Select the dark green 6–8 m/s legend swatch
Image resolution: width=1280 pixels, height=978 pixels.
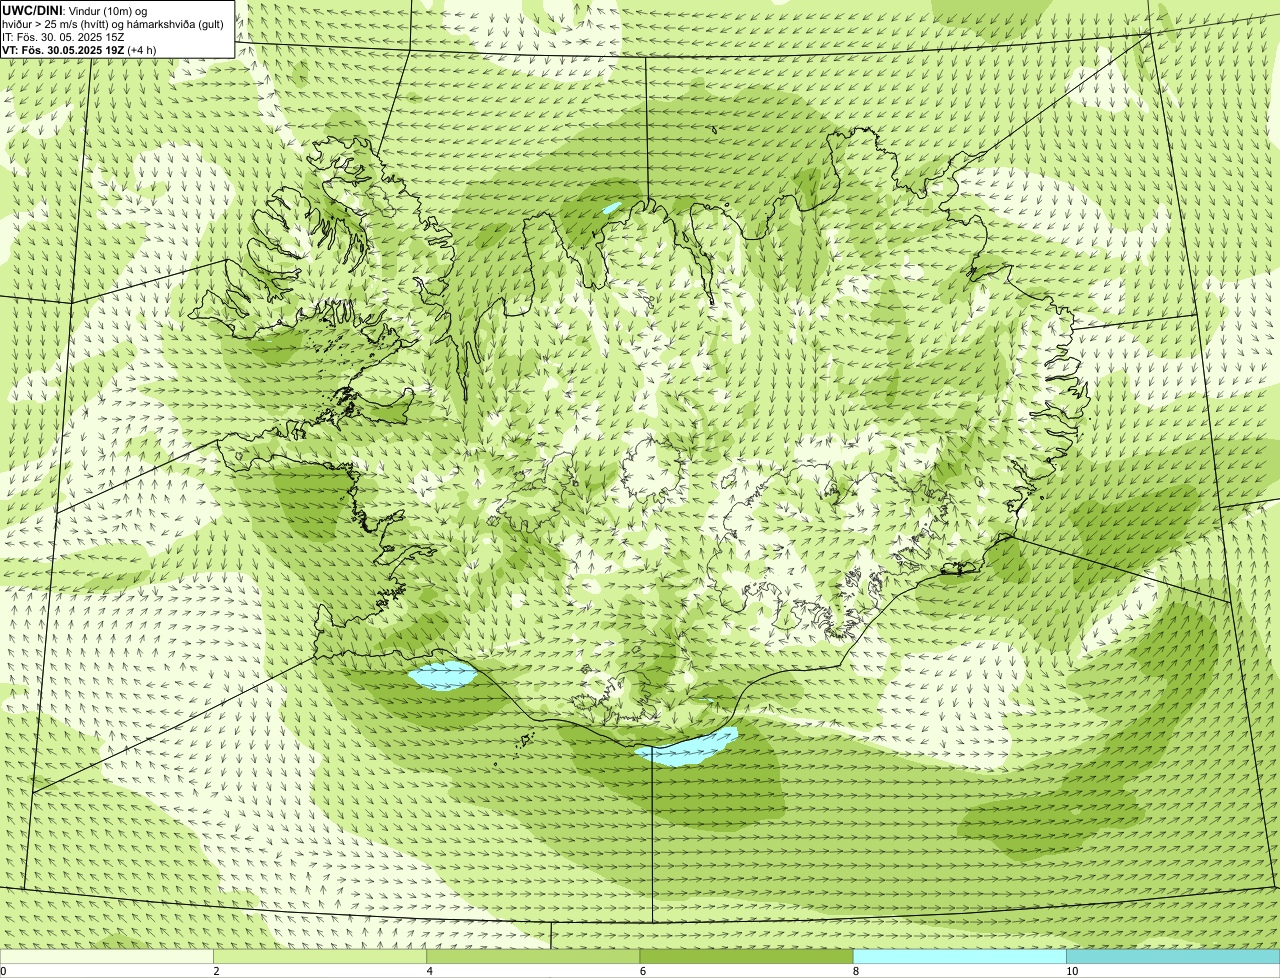pyautogui.click(x=746, y=957)
